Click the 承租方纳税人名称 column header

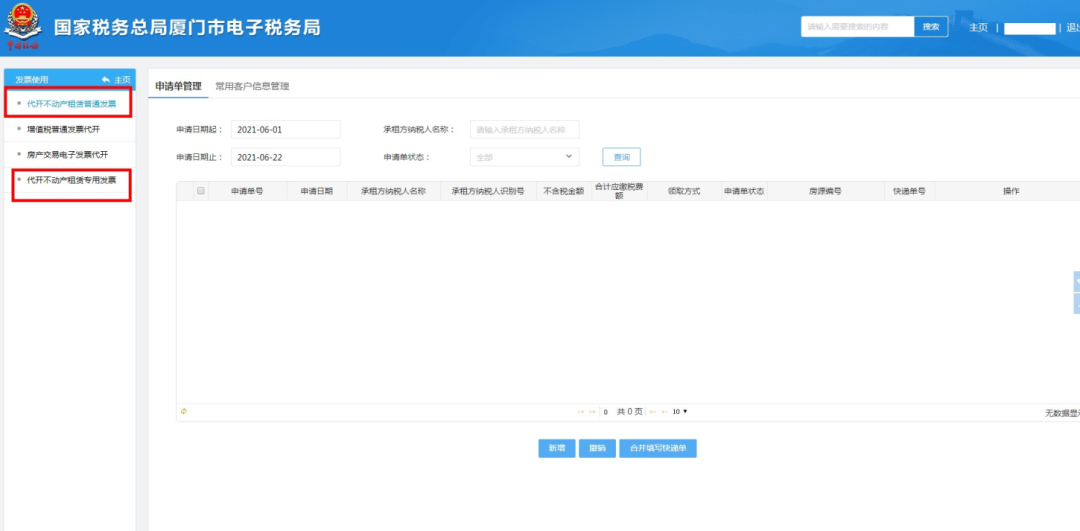(x=393, y=191)
